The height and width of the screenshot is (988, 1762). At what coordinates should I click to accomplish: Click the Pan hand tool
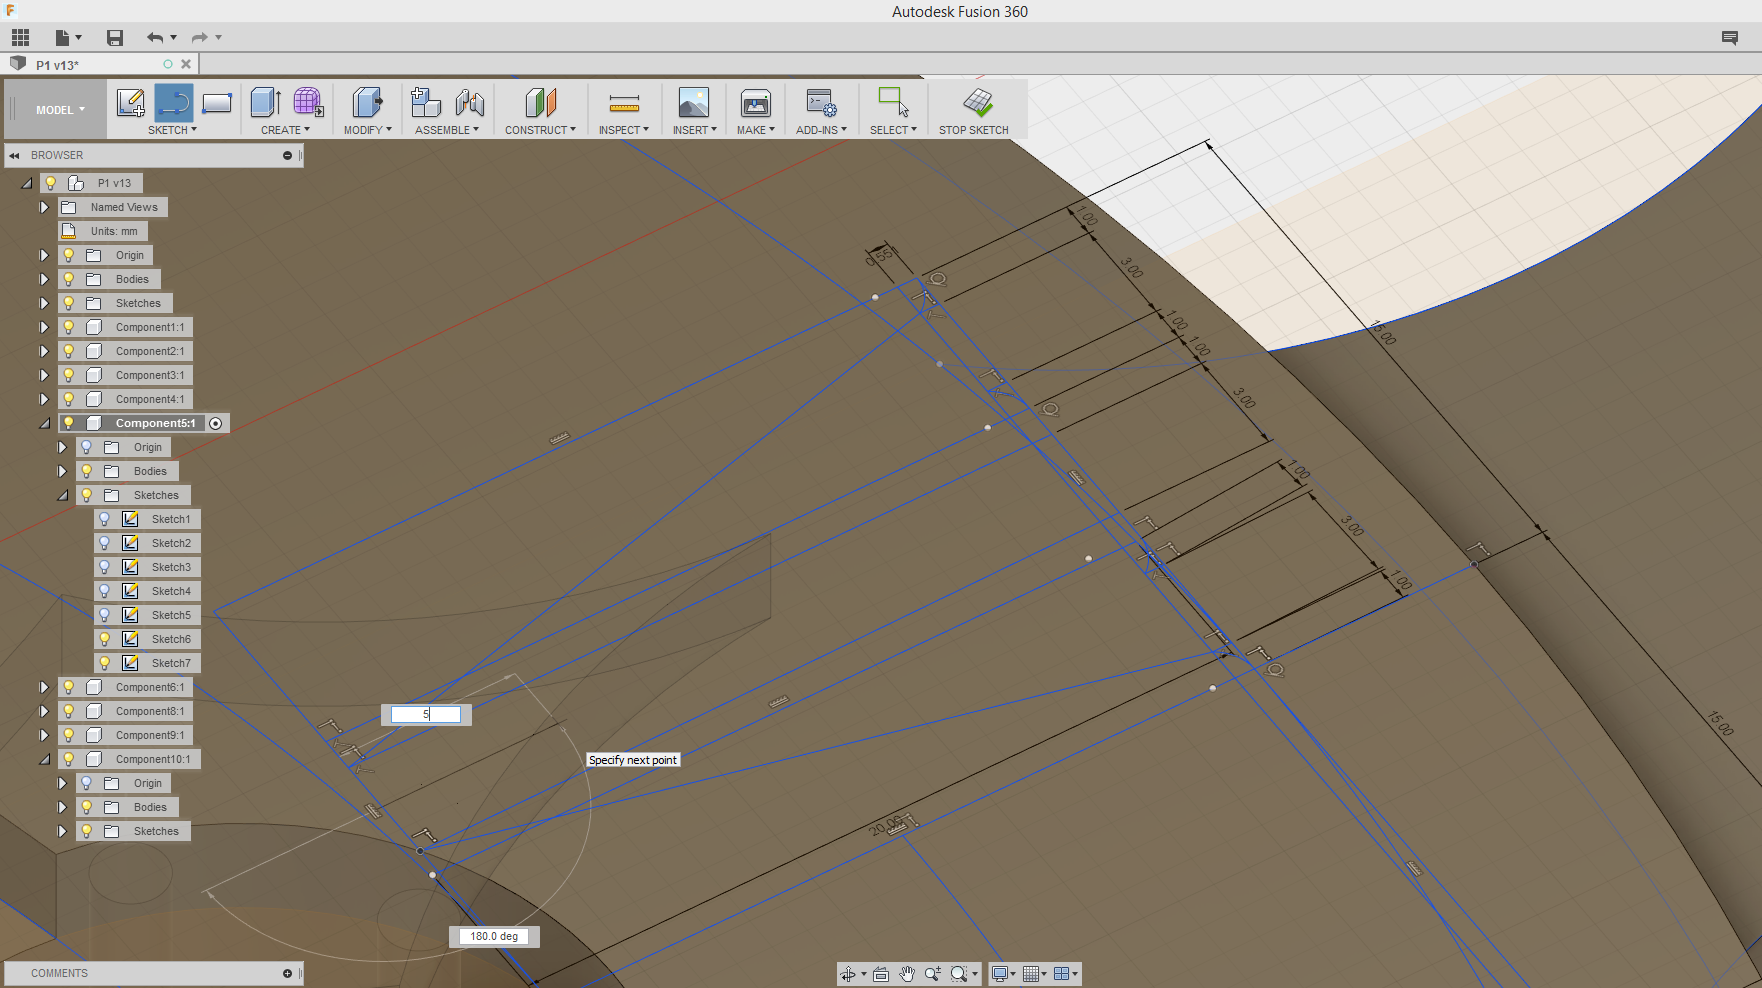click(x=907, y=974)
